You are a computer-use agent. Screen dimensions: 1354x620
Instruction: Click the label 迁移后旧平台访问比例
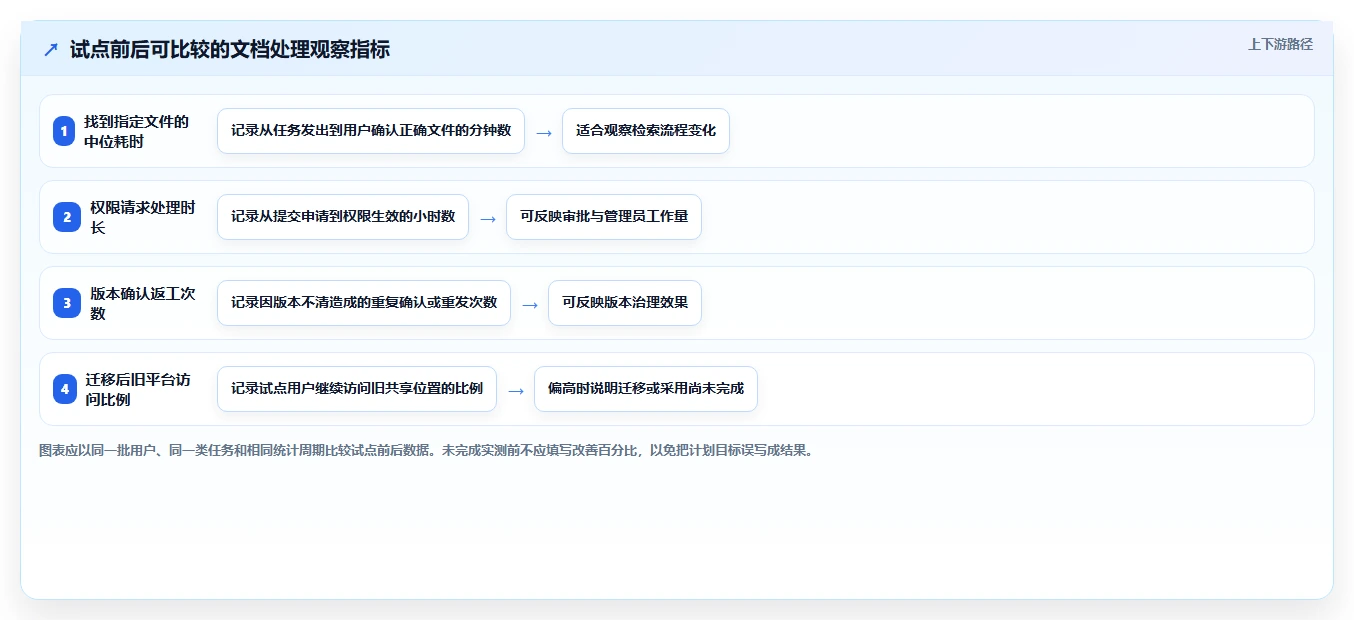138,389
